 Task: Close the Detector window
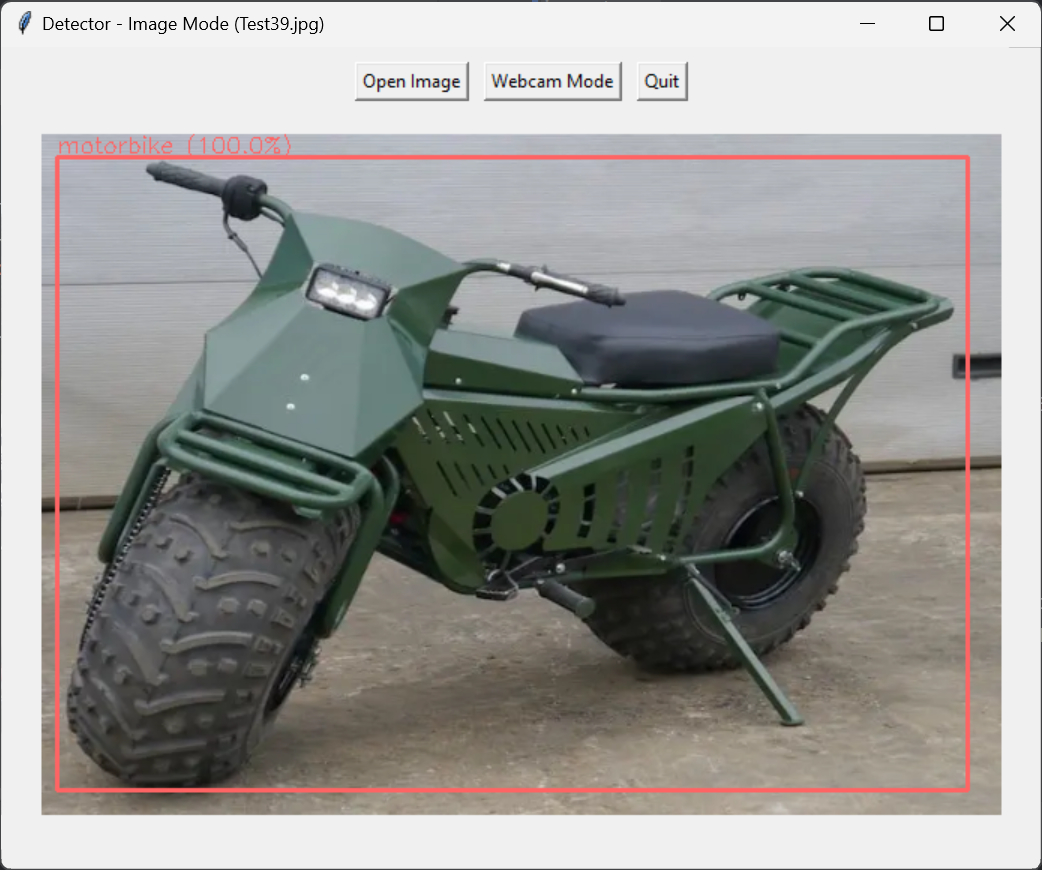1007,24
